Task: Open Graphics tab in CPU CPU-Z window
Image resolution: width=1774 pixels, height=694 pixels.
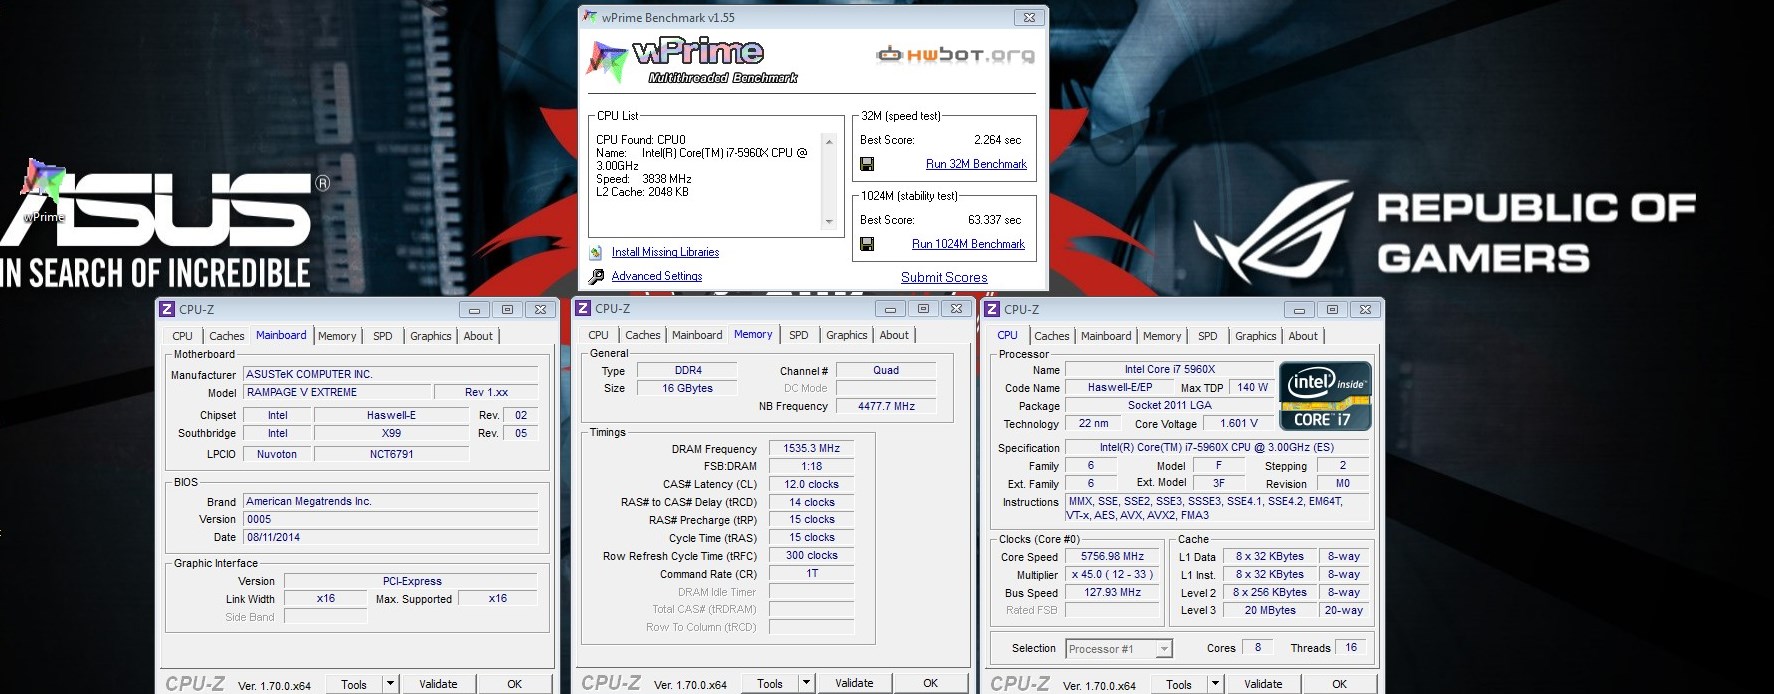Action: [1255, 336]
